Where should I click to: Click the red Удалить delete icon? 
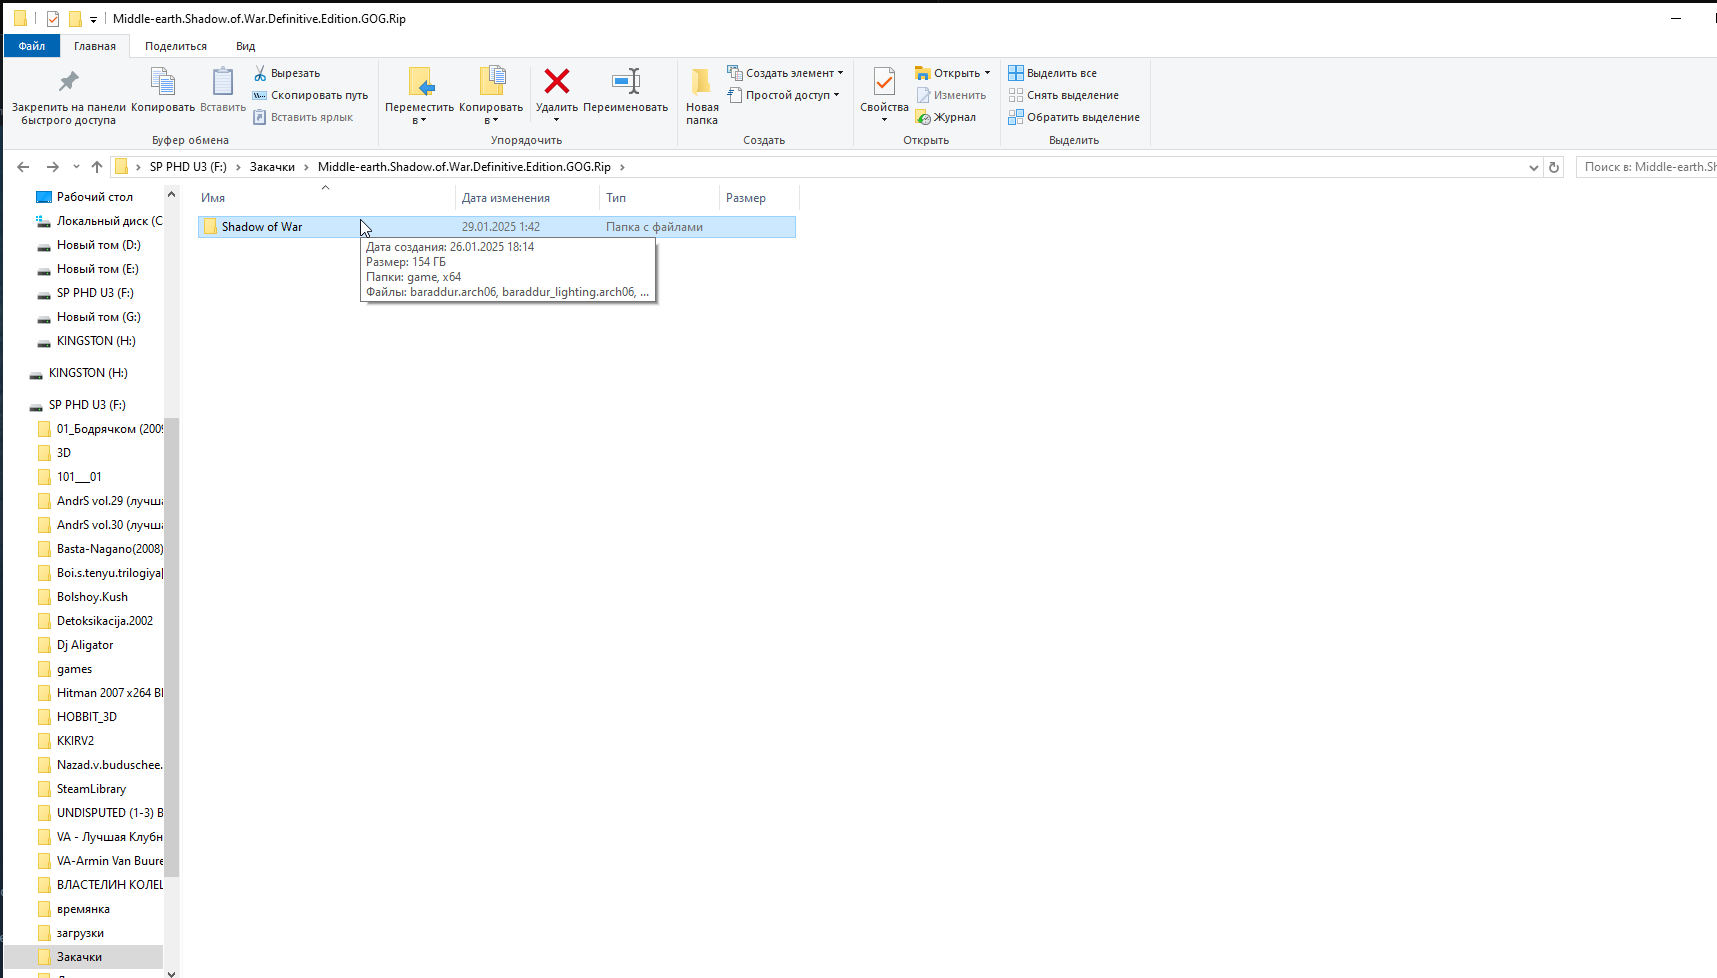pyautogui.click(x=557, y=81)
